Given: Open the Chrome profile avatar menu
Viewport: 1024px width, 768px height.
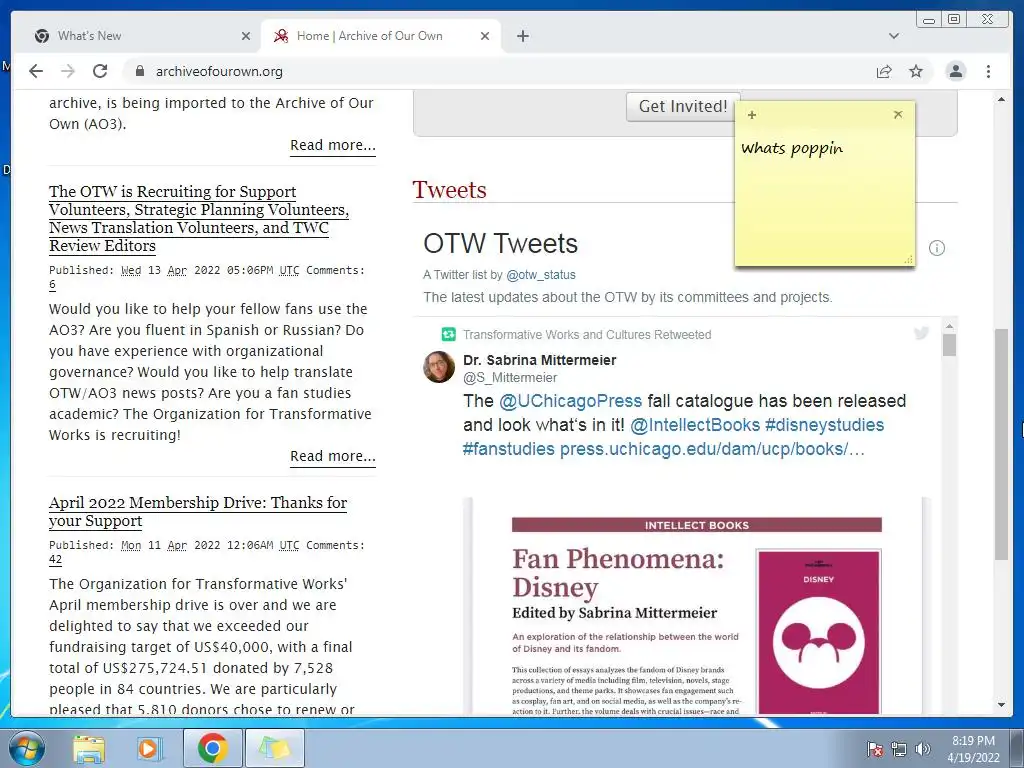Looking at the screenshot, I should 955,71.
